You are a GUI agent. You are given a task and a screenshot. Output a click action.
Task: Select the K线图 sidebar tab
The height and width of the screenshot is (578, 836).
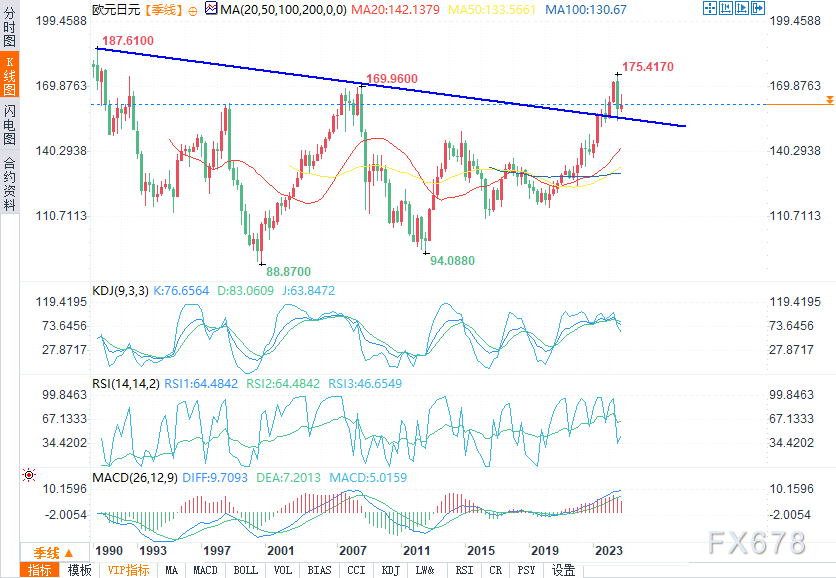point(9,75)
